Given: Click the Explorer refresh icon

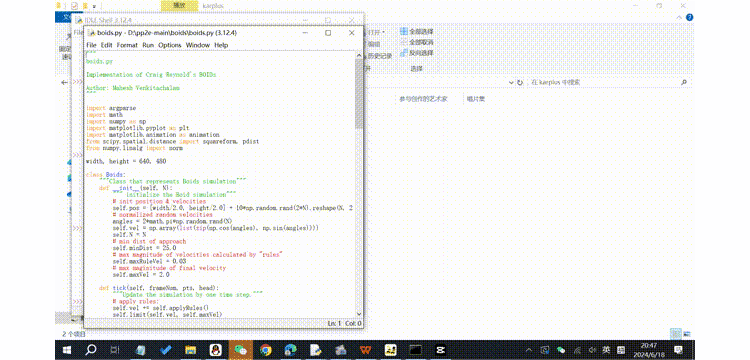Looking at the screenshot, I should pos(520,83).
